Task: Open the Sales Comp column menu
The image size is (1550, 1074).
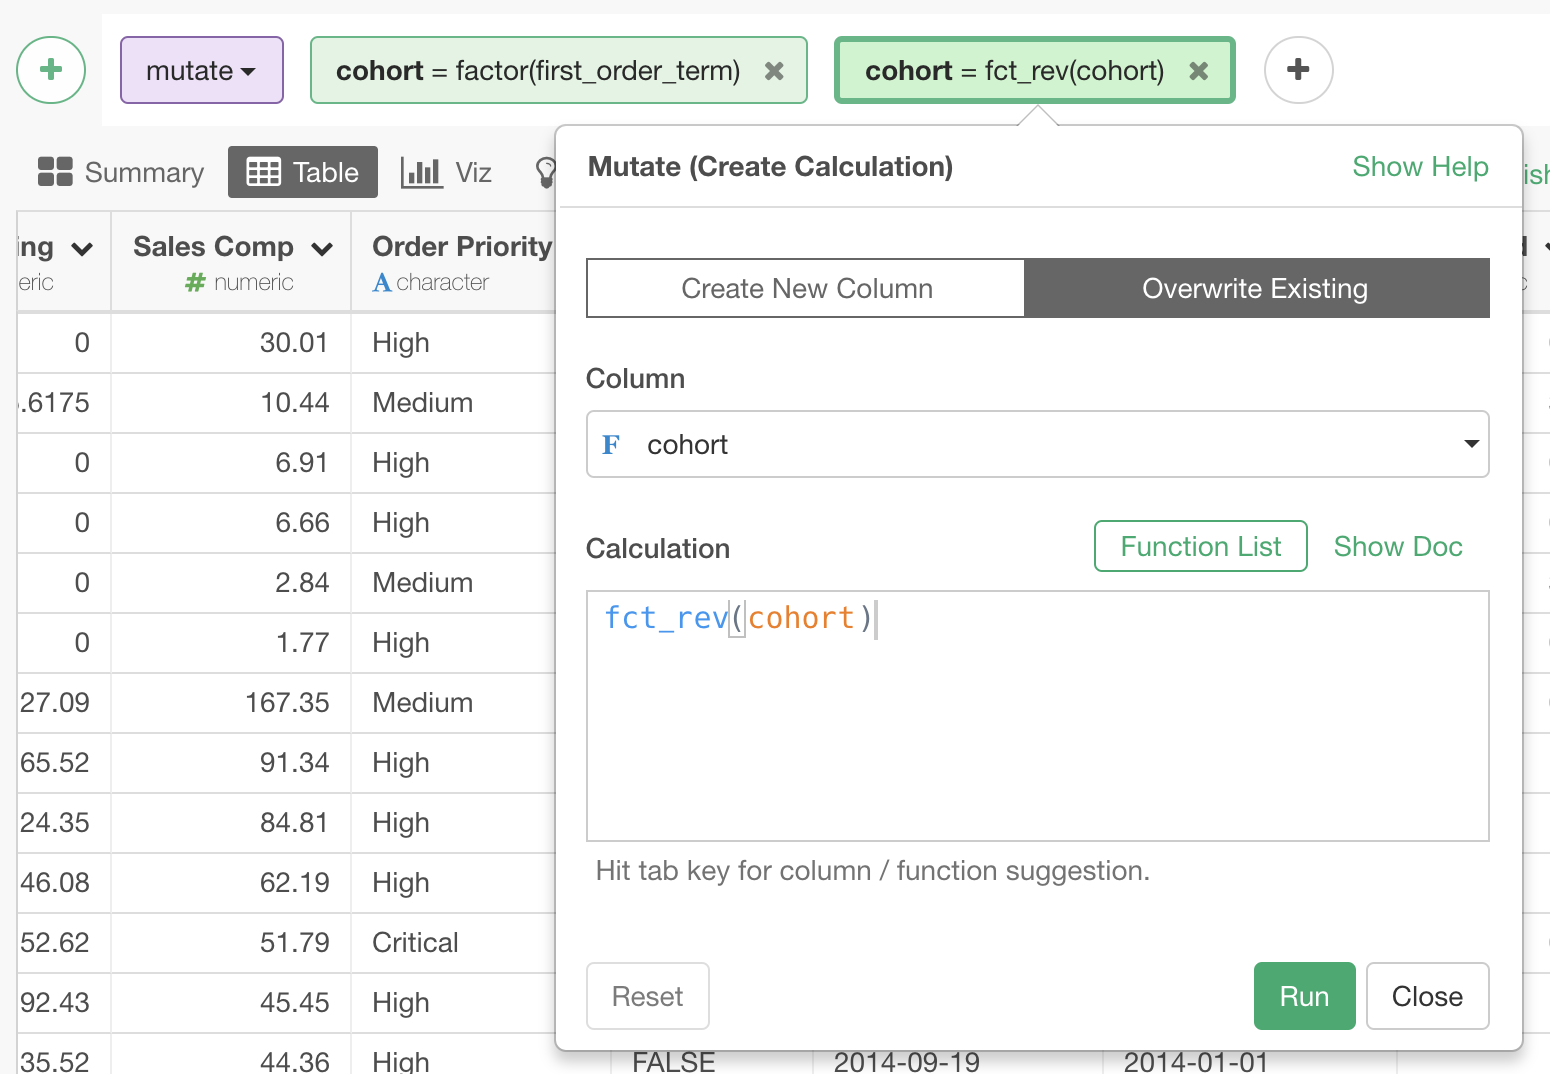Action: (x=322, y=249)
